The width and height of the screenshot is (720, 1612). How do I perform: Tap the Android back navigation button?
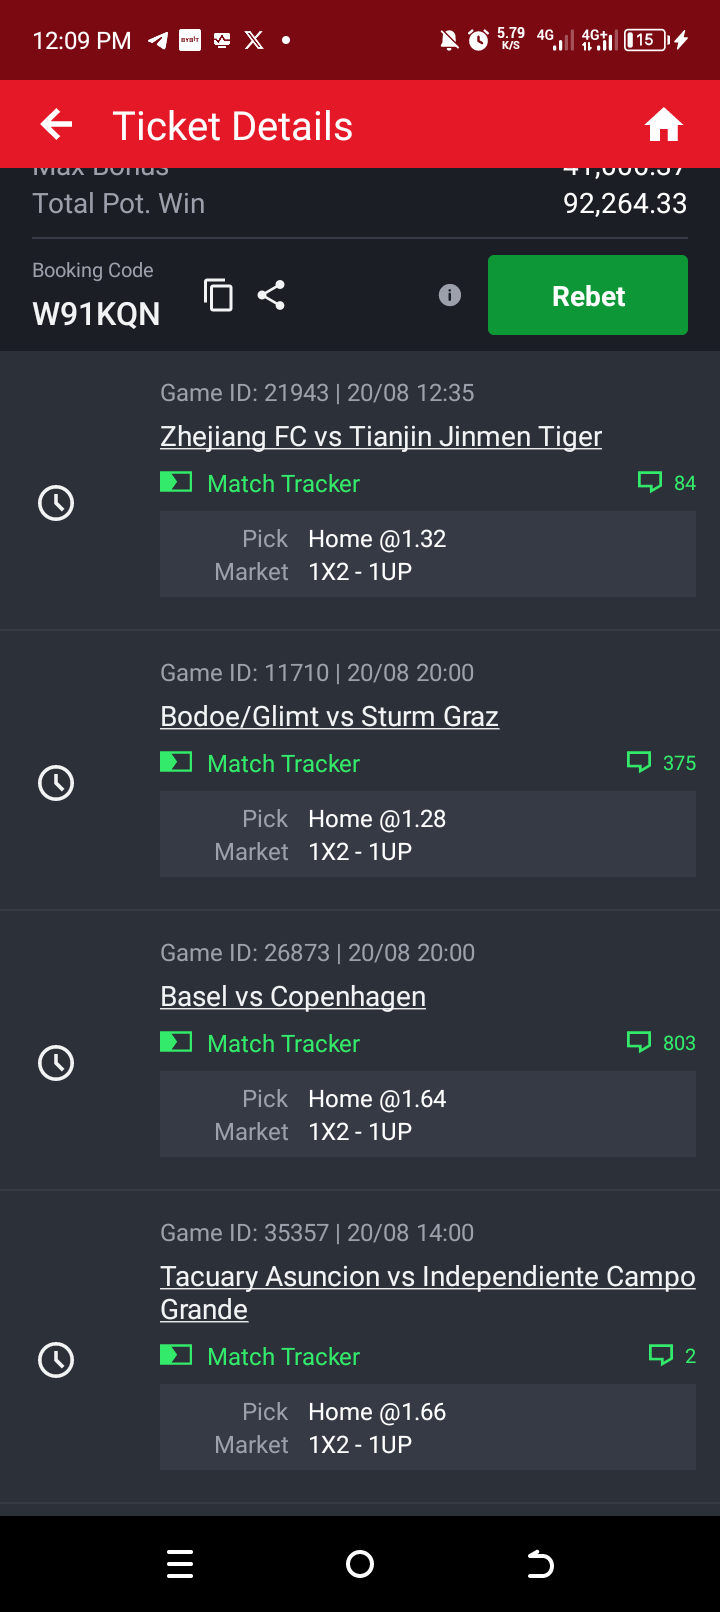540,1564
